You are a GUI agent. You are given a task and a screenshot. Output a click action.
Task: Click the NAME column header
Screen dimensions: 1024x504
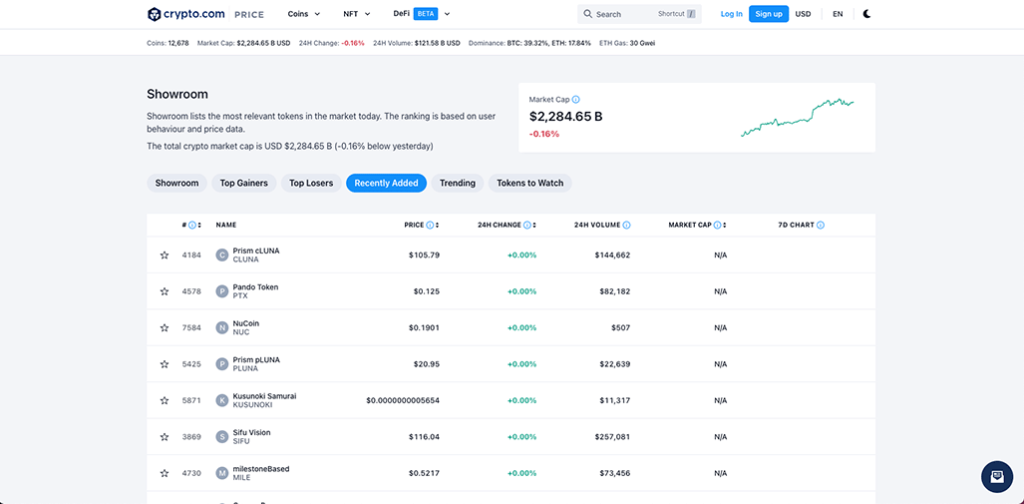(x=226, y=225)
